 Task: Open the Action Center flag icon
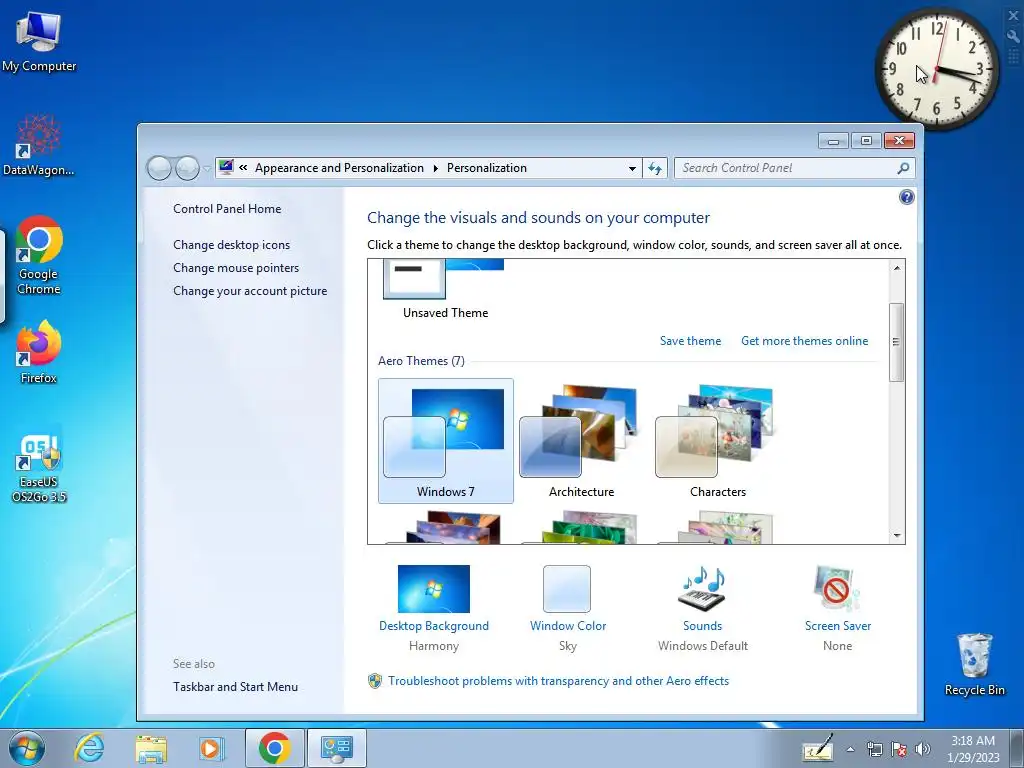click(x=899, y=750)
